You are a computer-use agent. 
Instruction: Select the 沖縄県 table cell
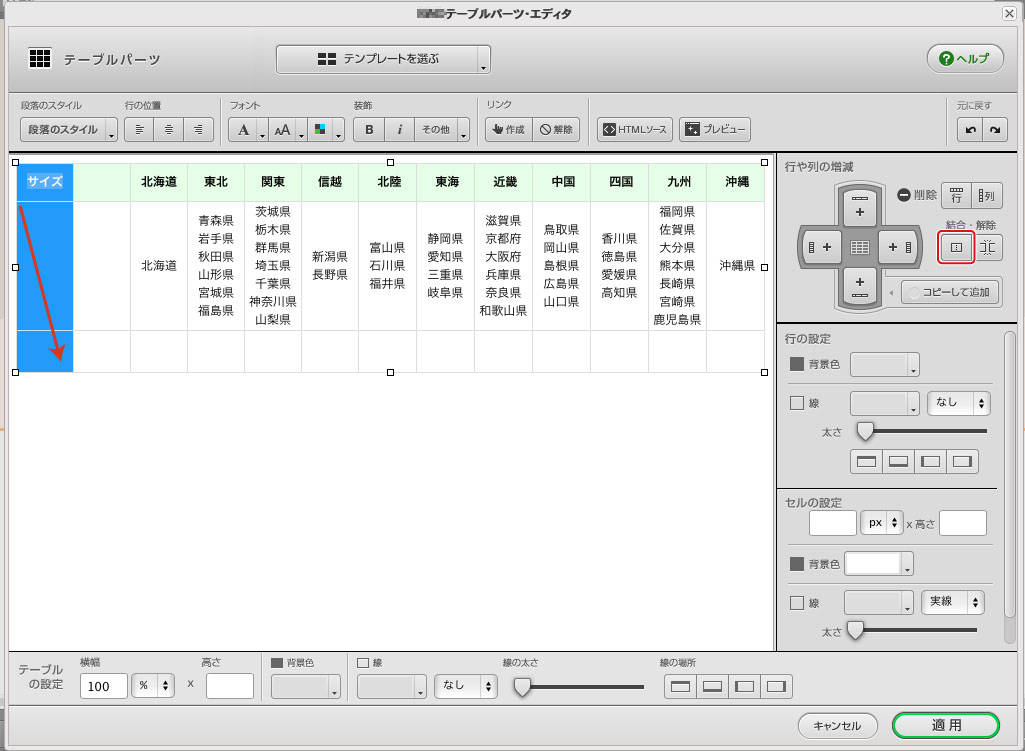(736, 265)
